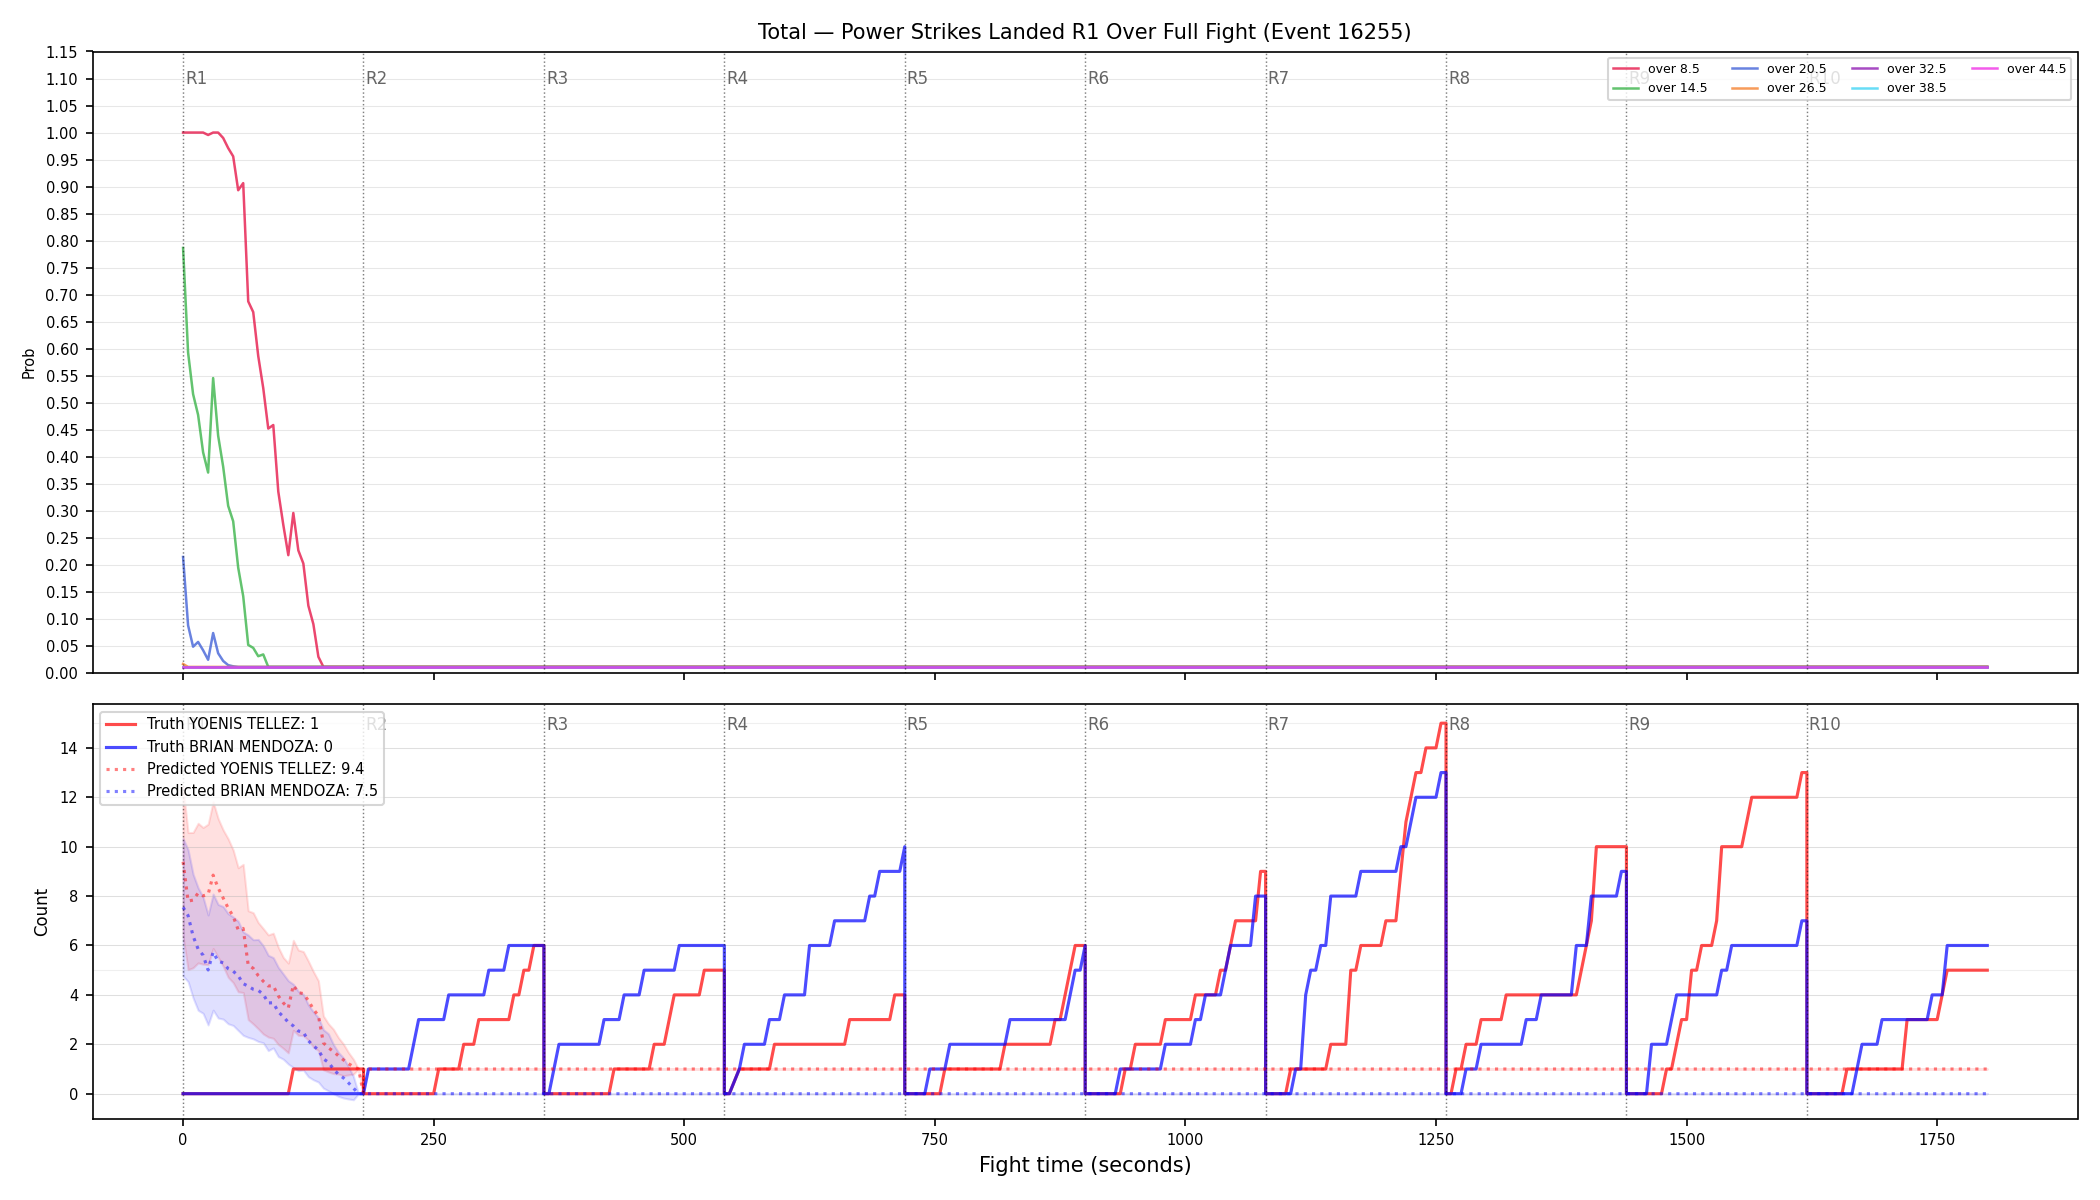
Task: Click the R5 round marker in the Prob chart
Action: (x=917, y=78)
